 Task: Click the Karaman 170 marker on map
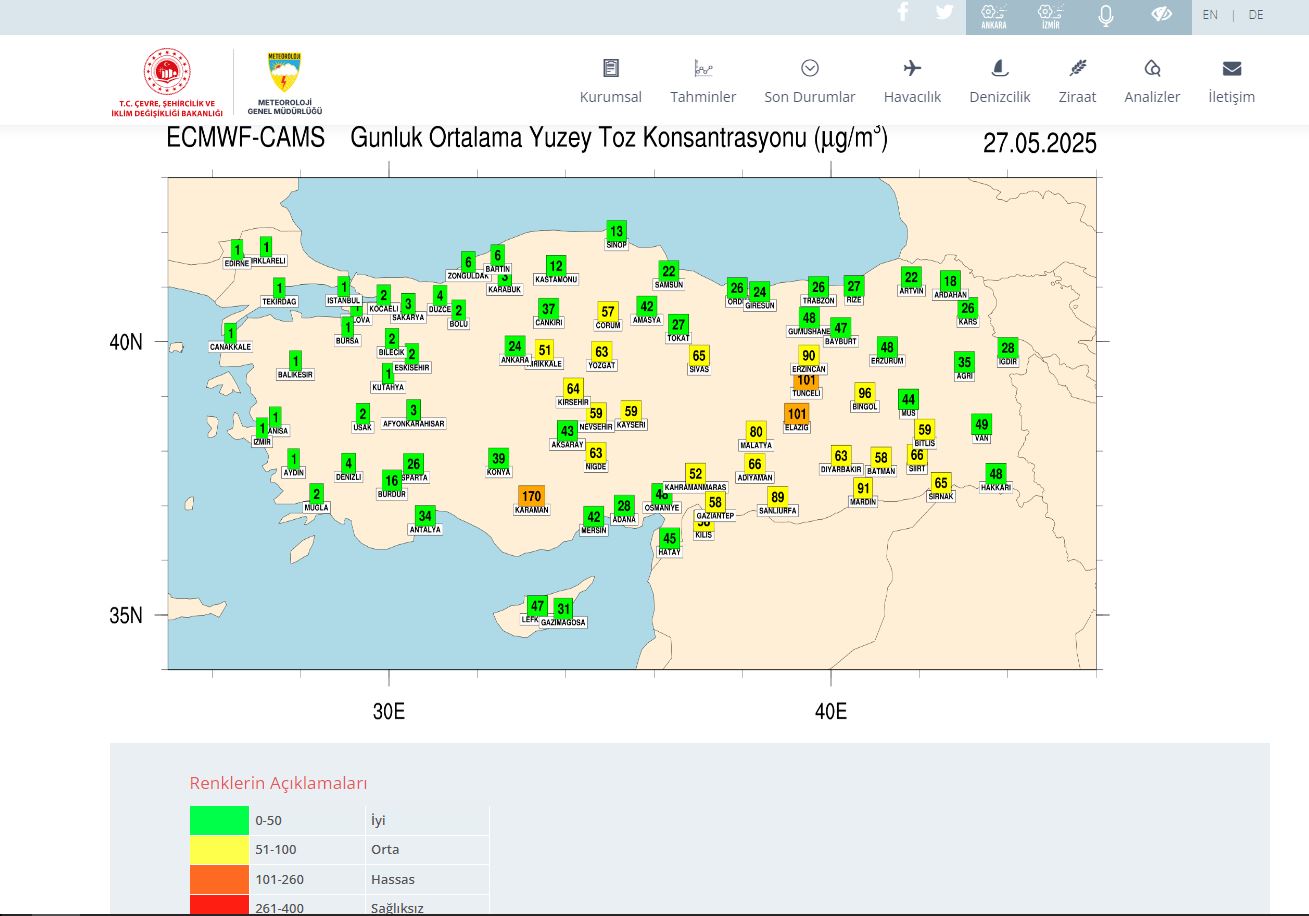[x=531, y=496]
